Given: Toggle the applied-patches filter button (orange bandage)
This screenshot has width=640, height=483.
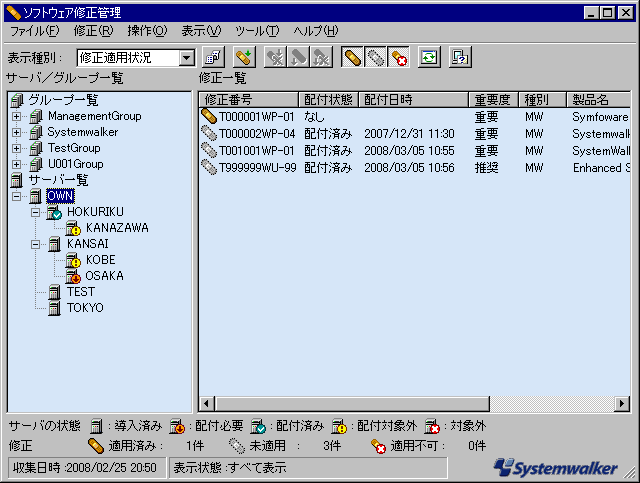Looking at the screenshot, I should pyautogui.click(x=352, y=57).
